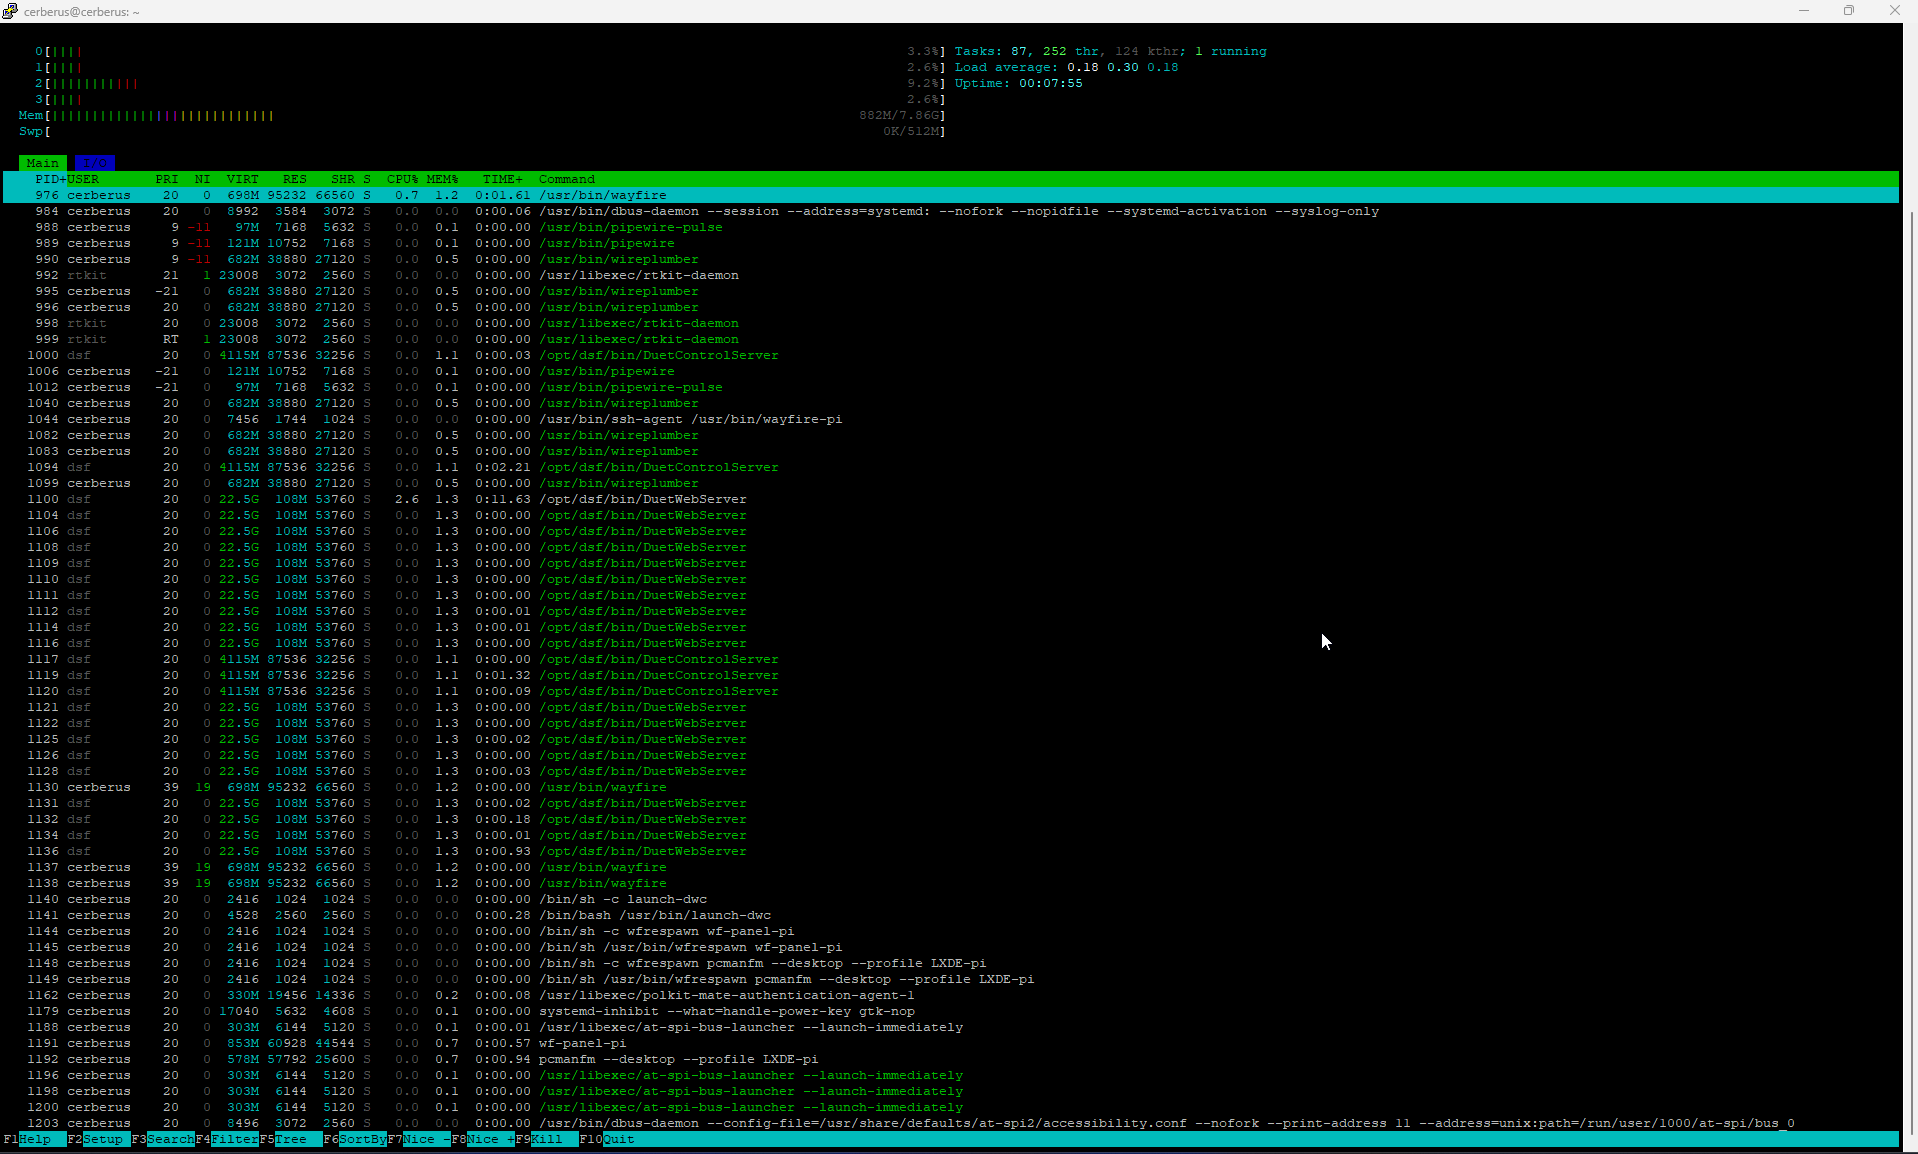Image resolution: width=1918 pixels, height=1154 pixels.
Task: Sort by the SHR column header
Action: click(x=343, y=179)
